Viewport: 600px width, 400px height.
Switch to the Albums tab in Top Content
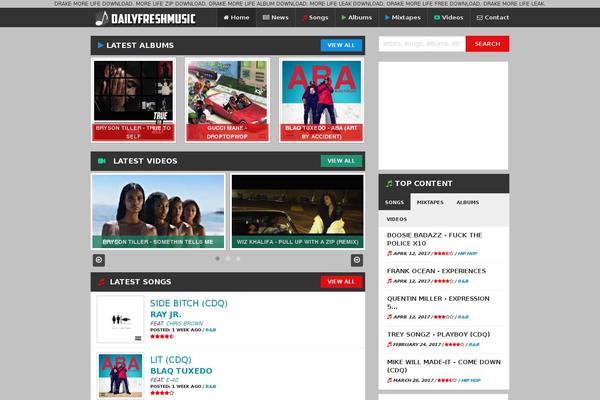pyautogui.click(x=468, y=202)
